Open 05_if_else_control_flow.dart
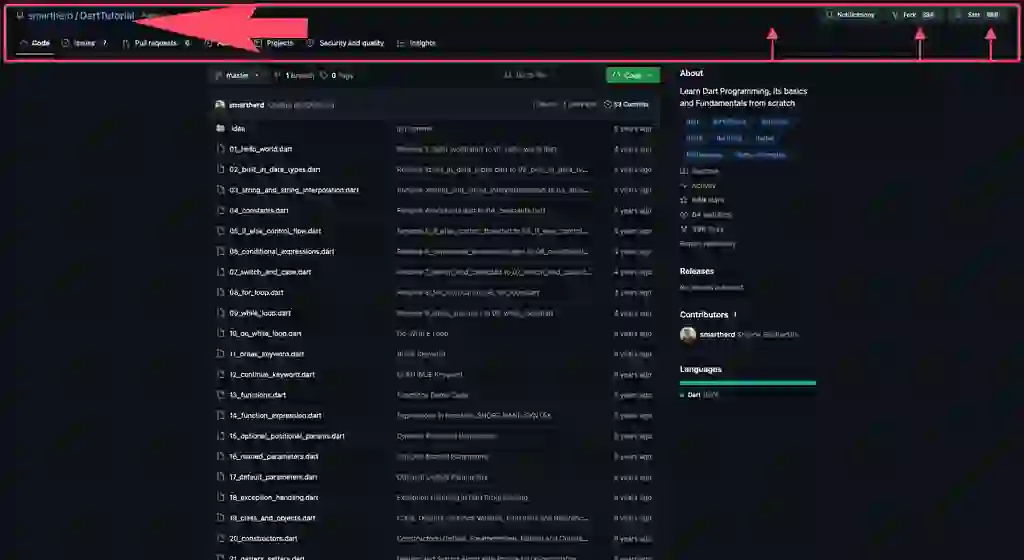The width and height of the screenshot is (1024, 560). pos(275,231)
